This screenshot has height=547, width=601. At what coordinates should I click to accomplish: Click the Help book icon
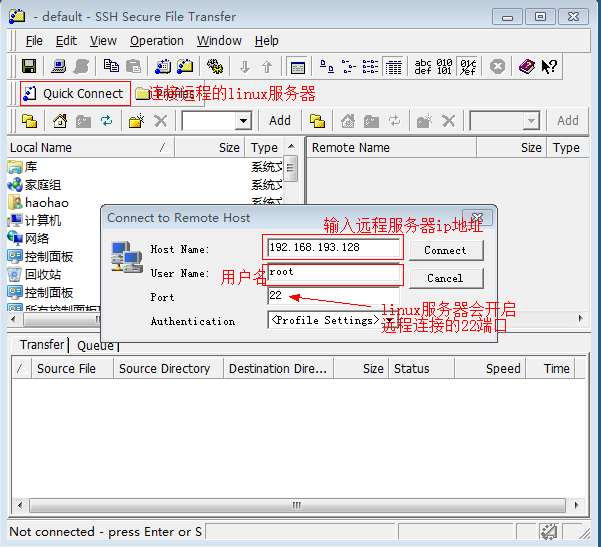[527, 67]
